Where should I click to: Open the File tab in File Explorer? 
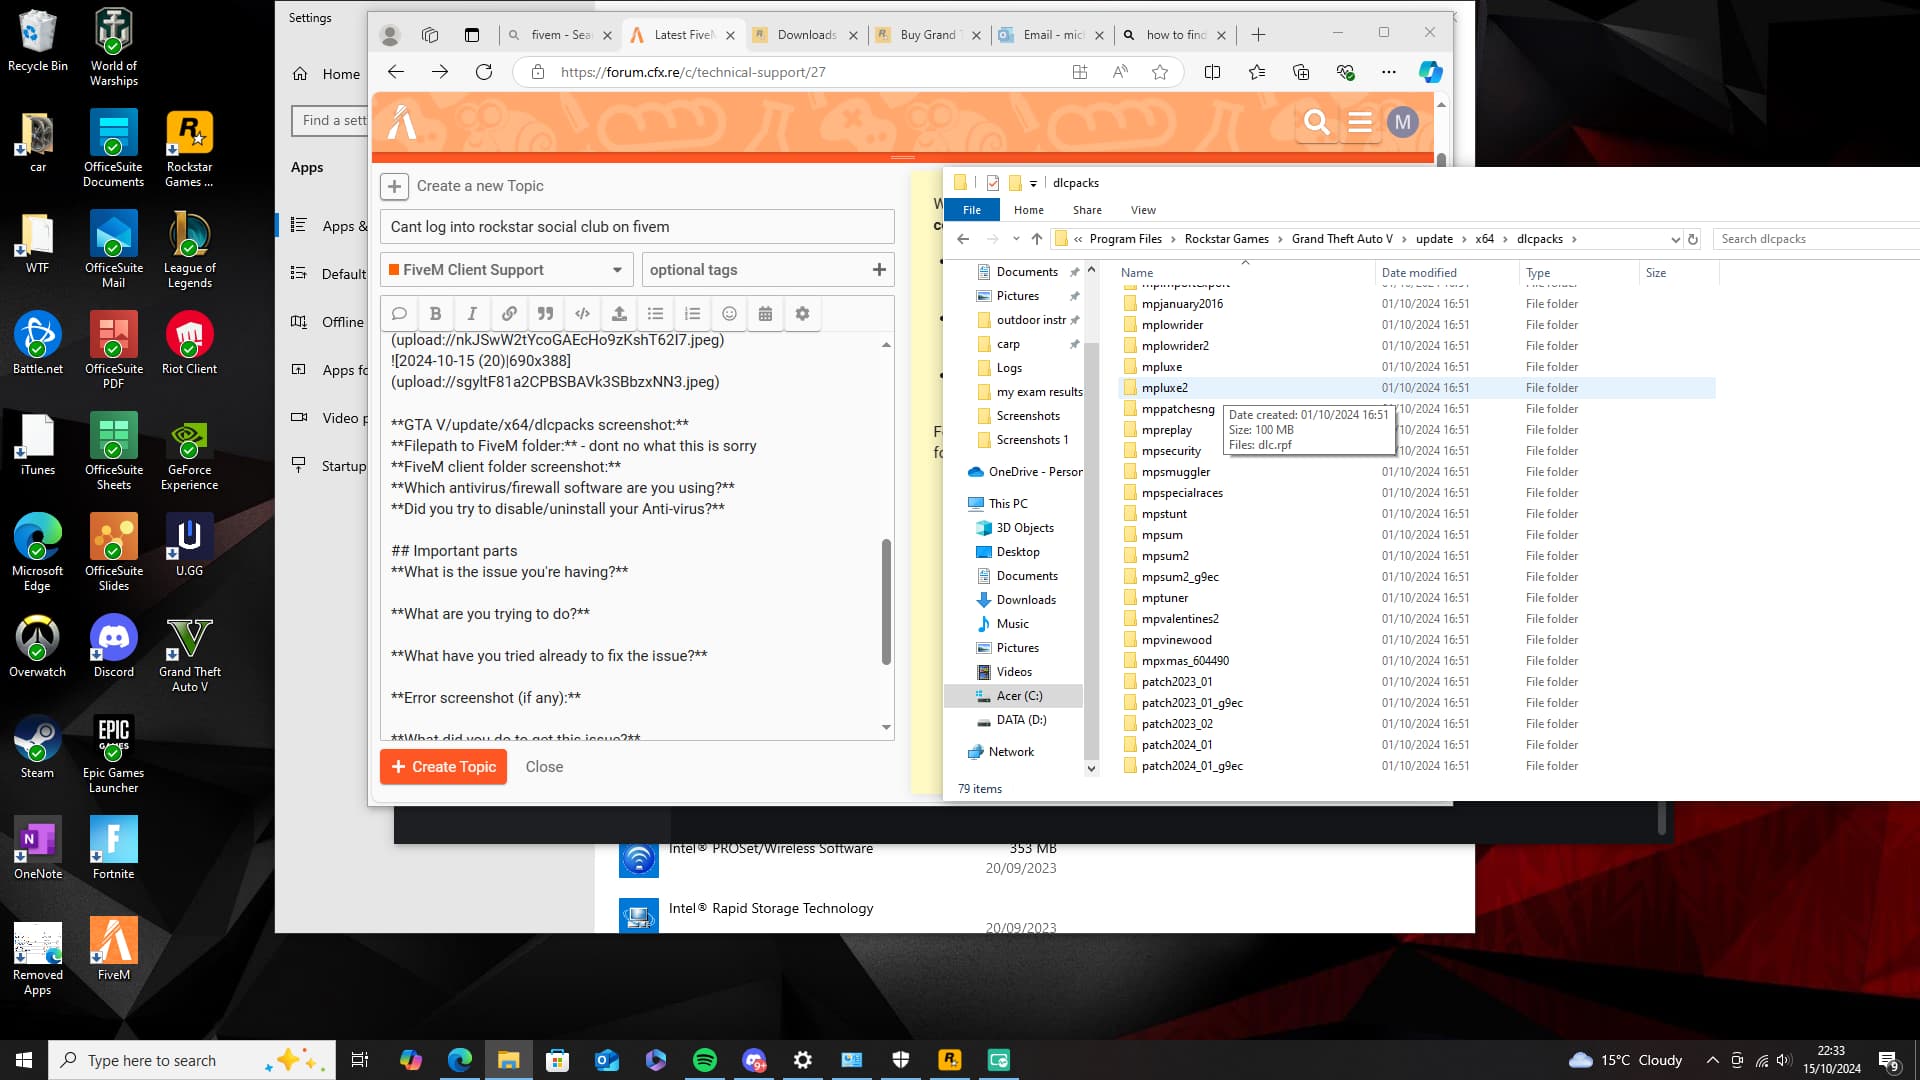click(x=971, y=210)
